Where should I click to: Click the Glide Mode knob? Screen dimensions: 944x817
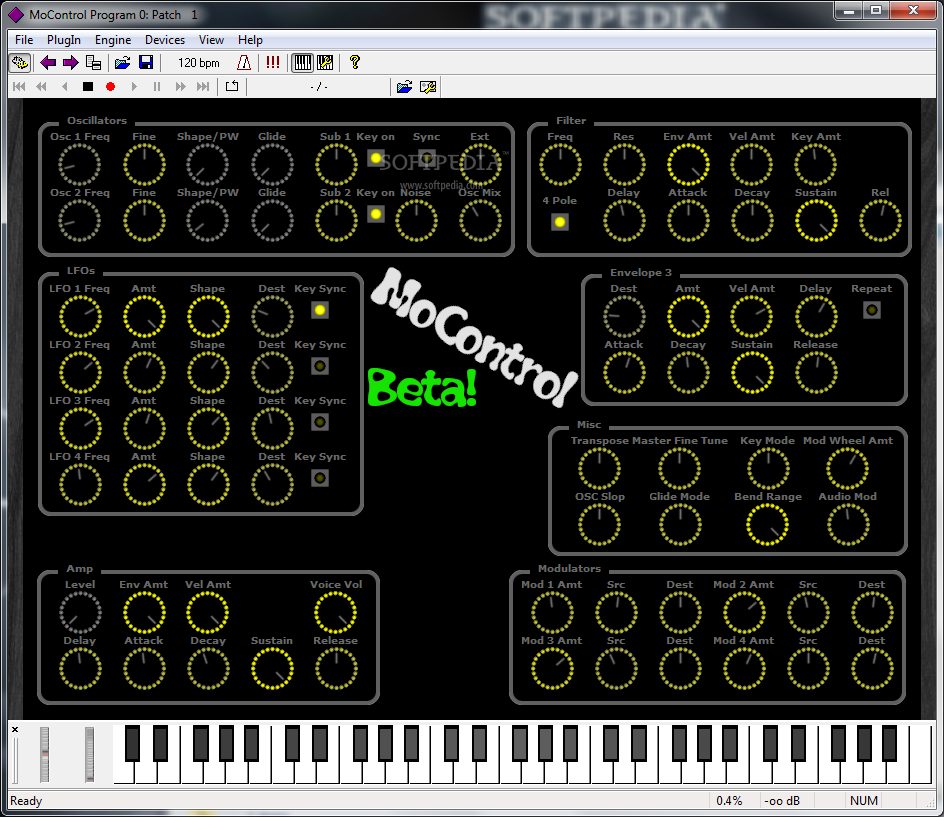coord(680,525)
